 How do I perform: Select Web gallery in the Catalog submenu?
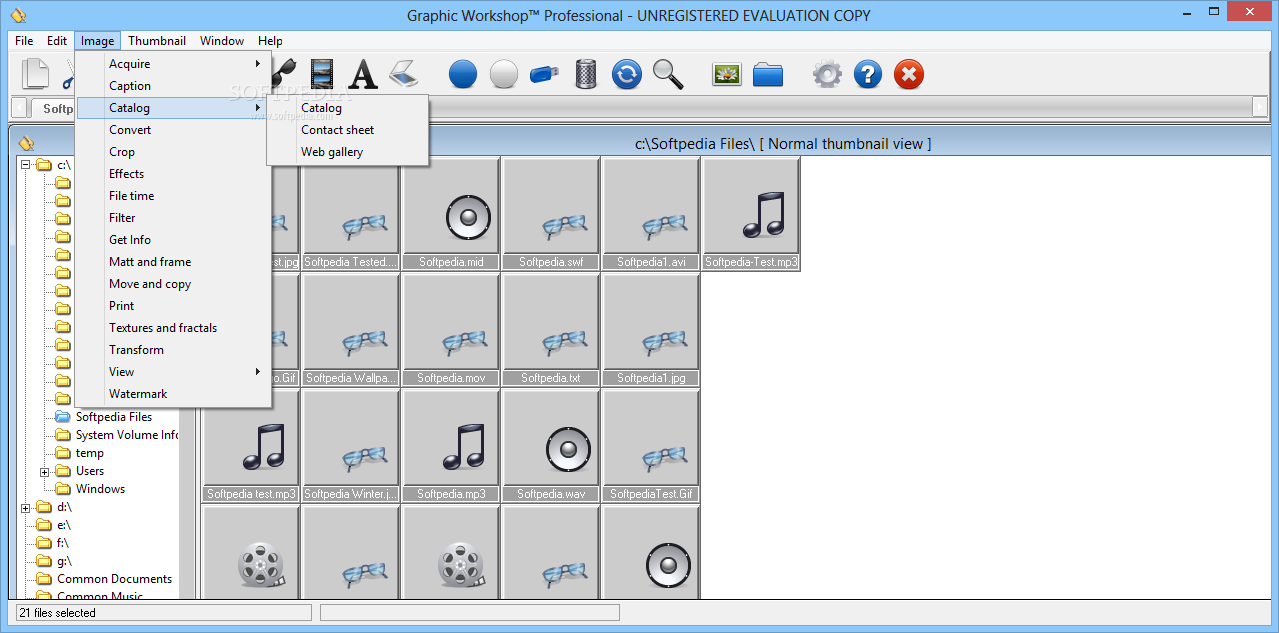pyautogui.click(x=348, y=152)
